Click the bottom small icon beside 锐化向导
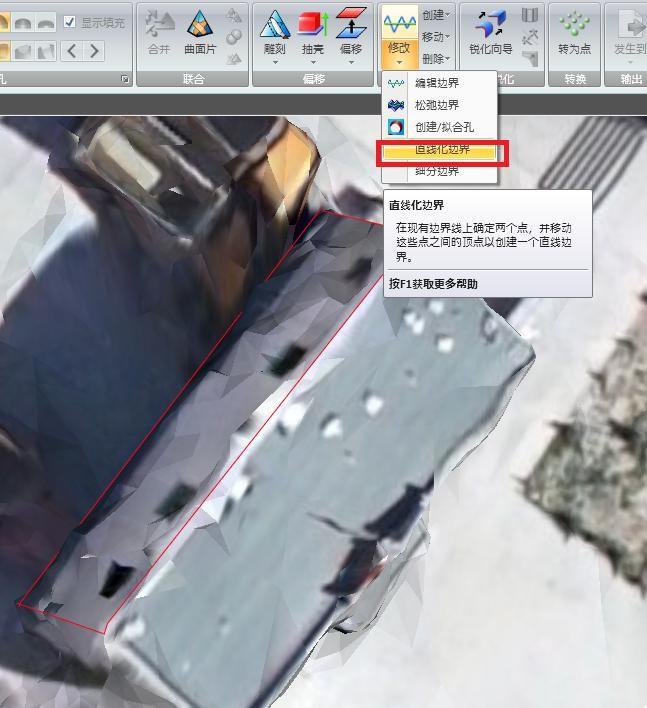Screen dimensions: 647x708 pos(530,59)
